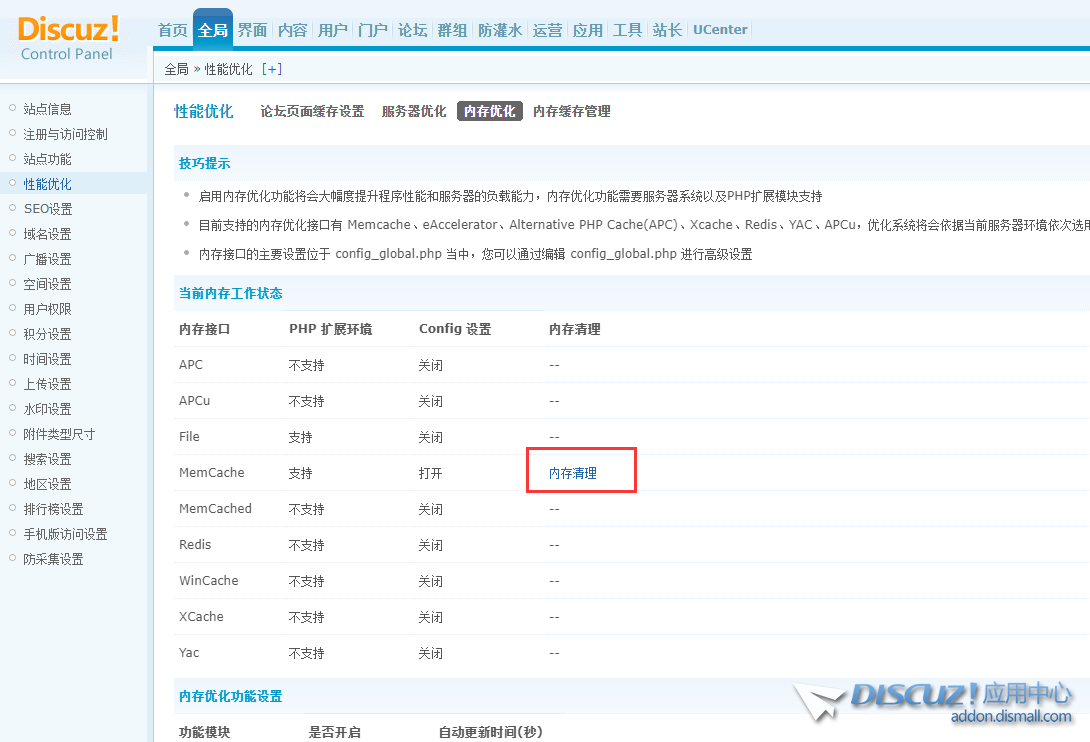This screenshot has height=742, width=1090.
Task: Go to the 界面 top menu
Action: coord(252,30)
